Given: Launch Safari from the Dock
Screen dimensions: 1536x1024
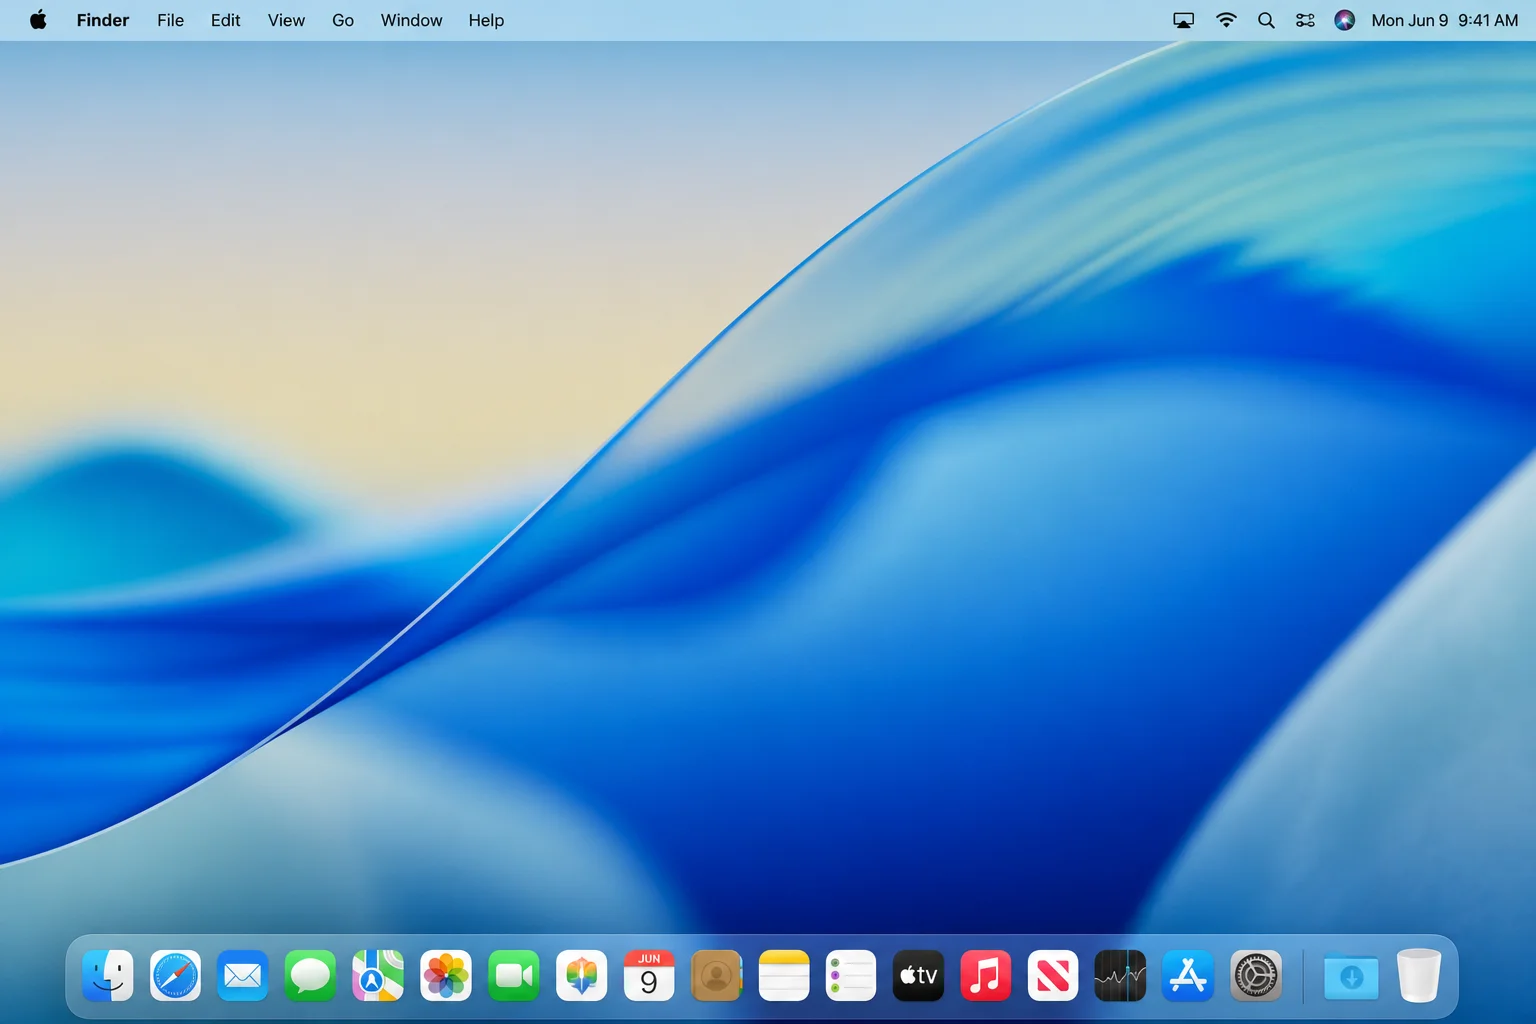Looking at the screenshot, I should [175, 975].
